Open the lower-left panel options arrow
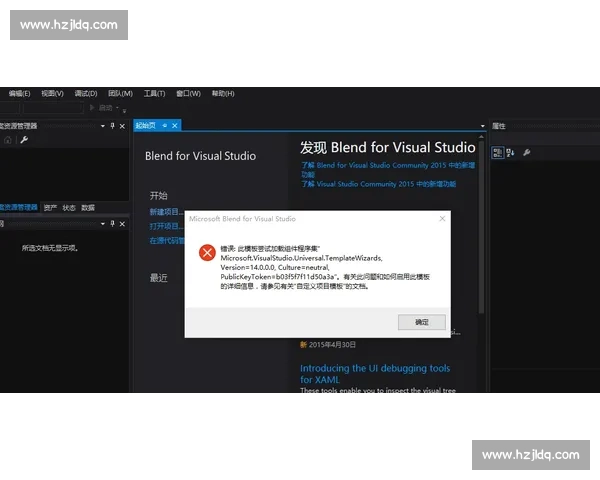This screenshot has width=600, height=480. 103,224
